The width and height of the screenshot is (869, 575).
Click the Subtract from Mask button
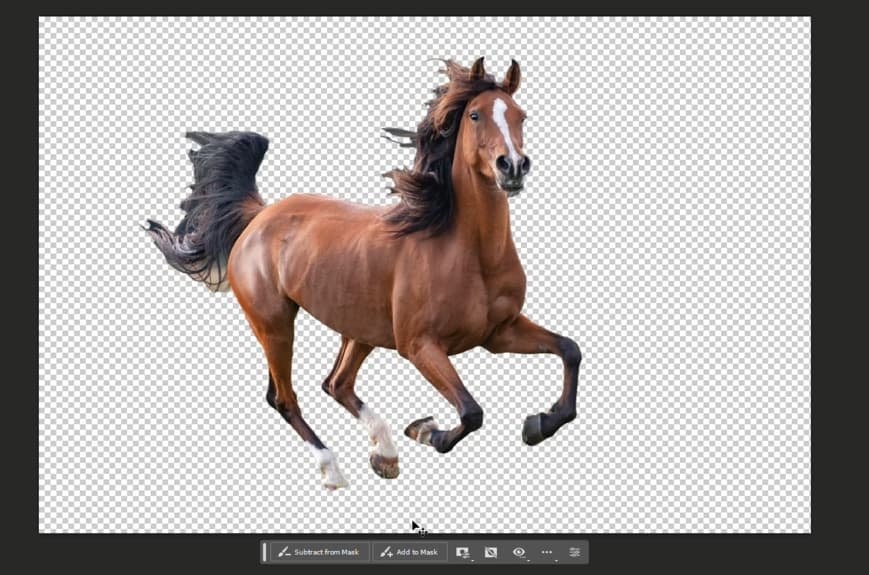[x=318, y=552]
